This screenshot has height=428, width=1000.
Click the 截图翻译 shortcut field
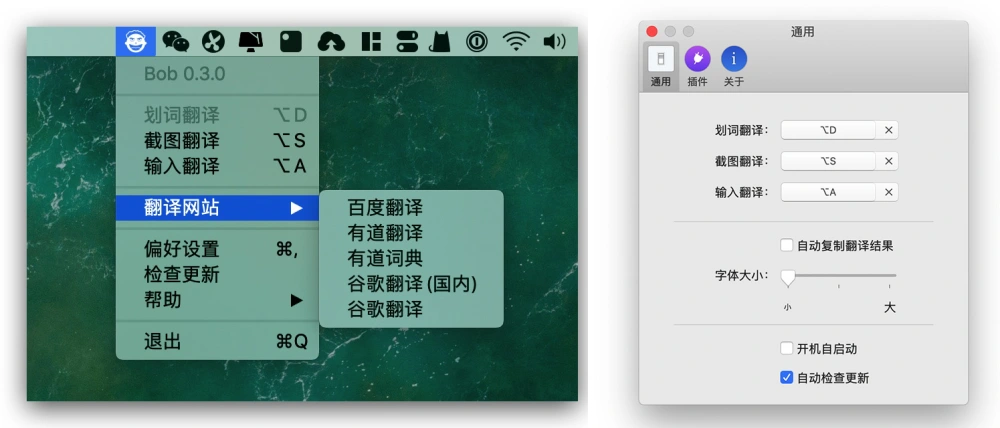[828, 161]
